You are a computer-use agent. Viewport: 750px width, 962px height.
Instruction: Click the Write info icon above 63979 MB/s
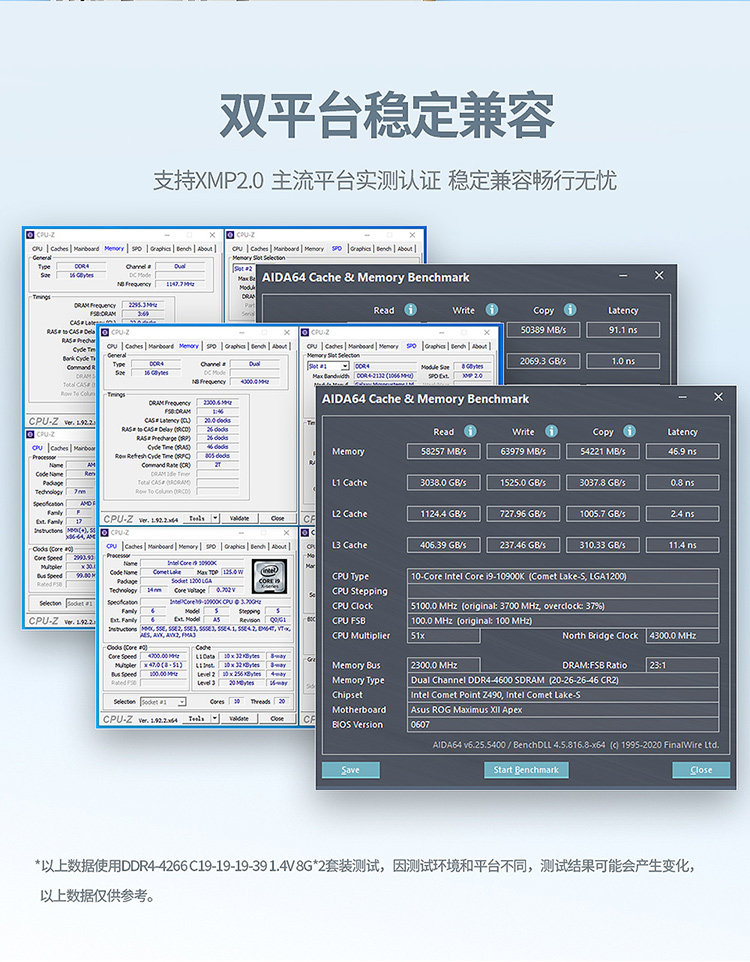(551, 431)
